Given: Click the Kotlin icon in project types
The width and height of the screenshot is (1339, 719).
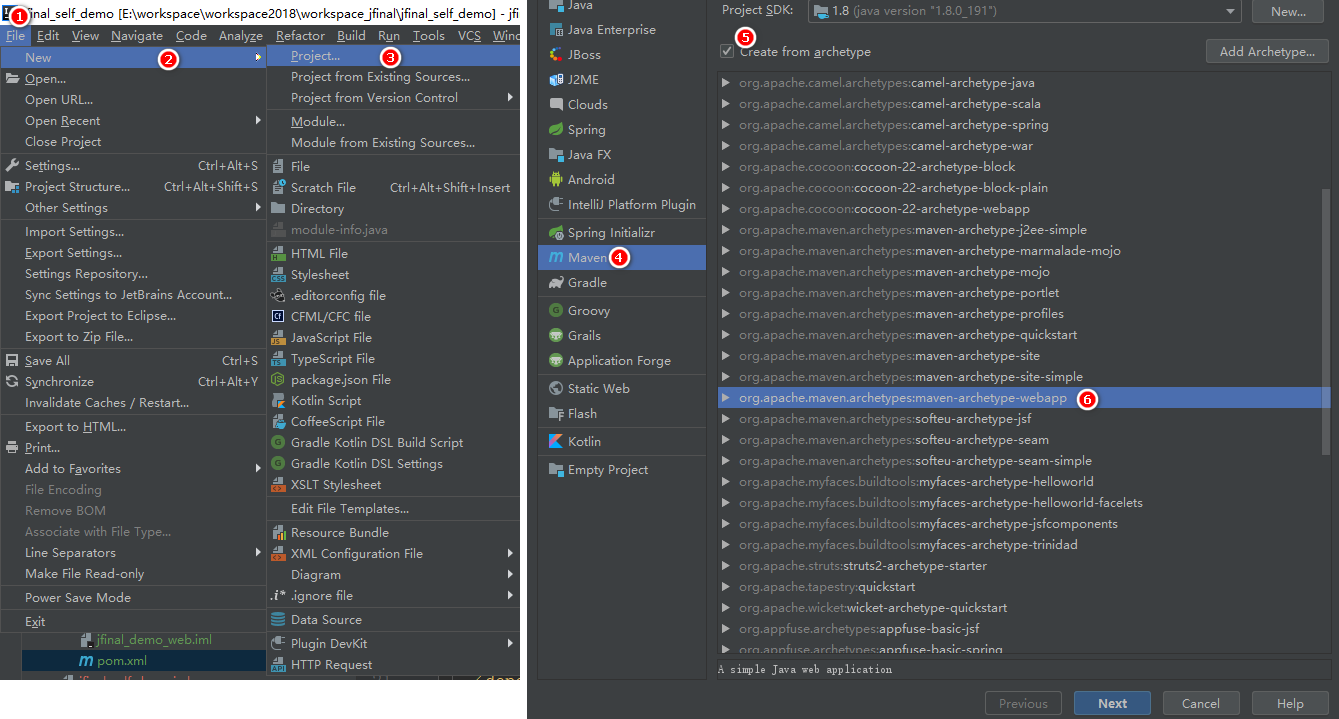Looking at the screenshot, I should 556,441.
